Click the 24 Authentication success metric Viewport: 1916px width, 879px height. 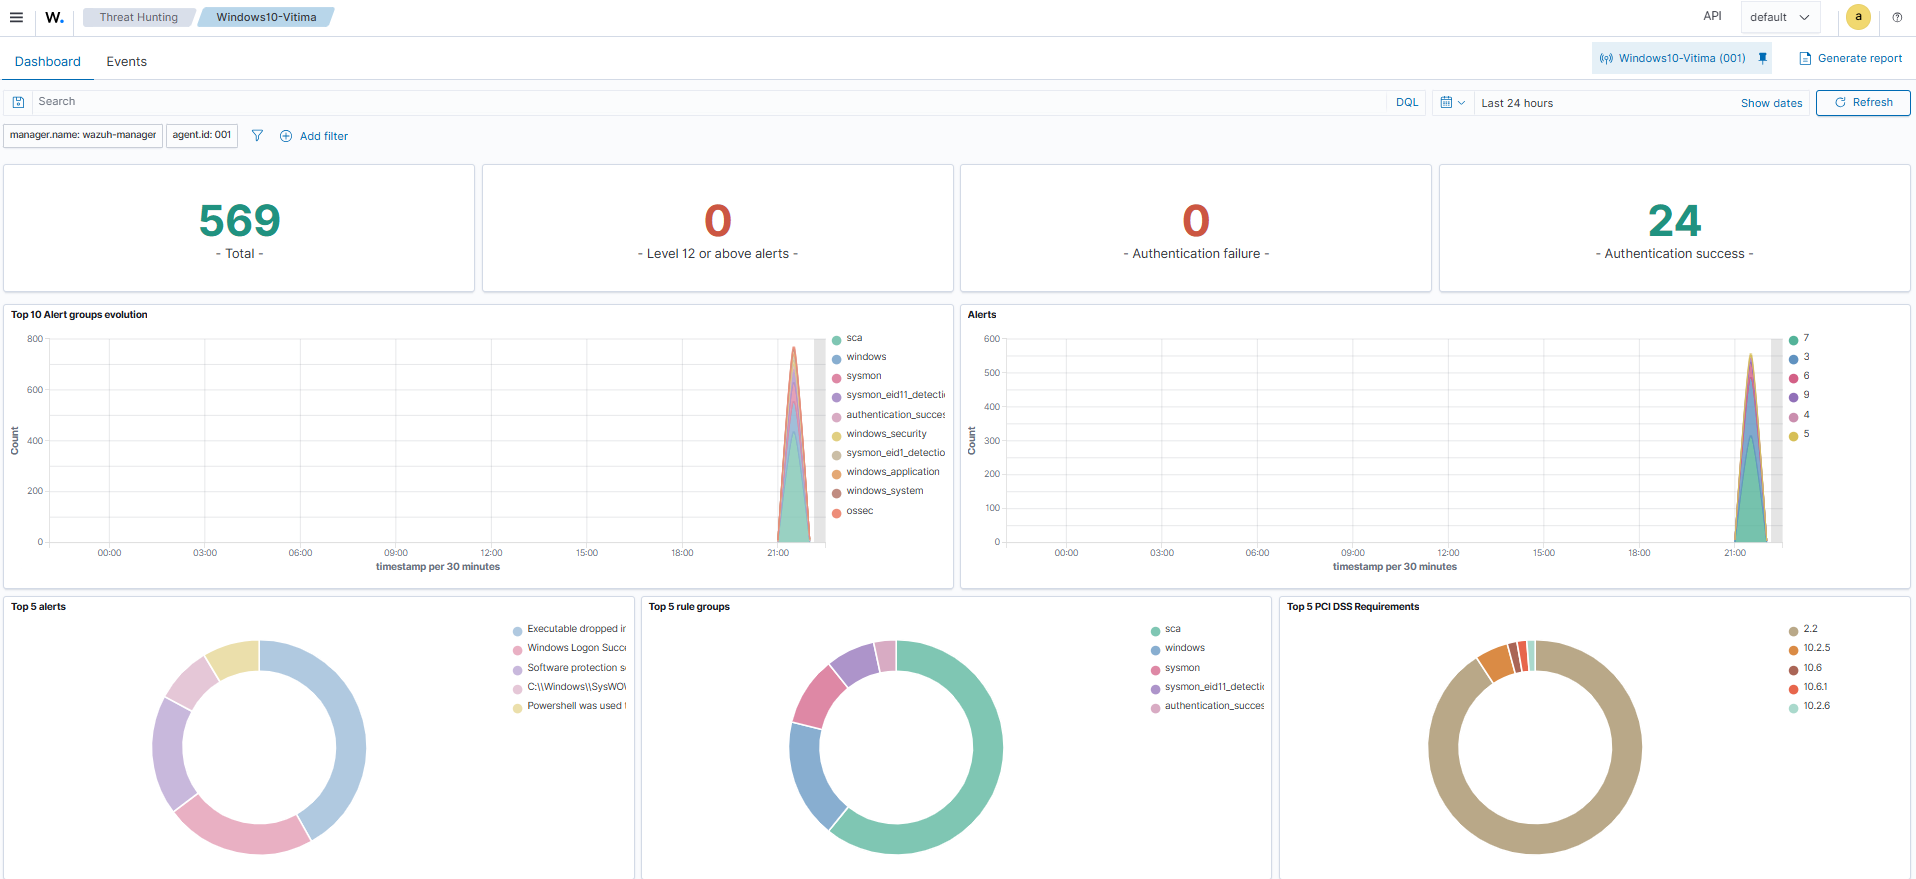click(x=1674, y=220)
